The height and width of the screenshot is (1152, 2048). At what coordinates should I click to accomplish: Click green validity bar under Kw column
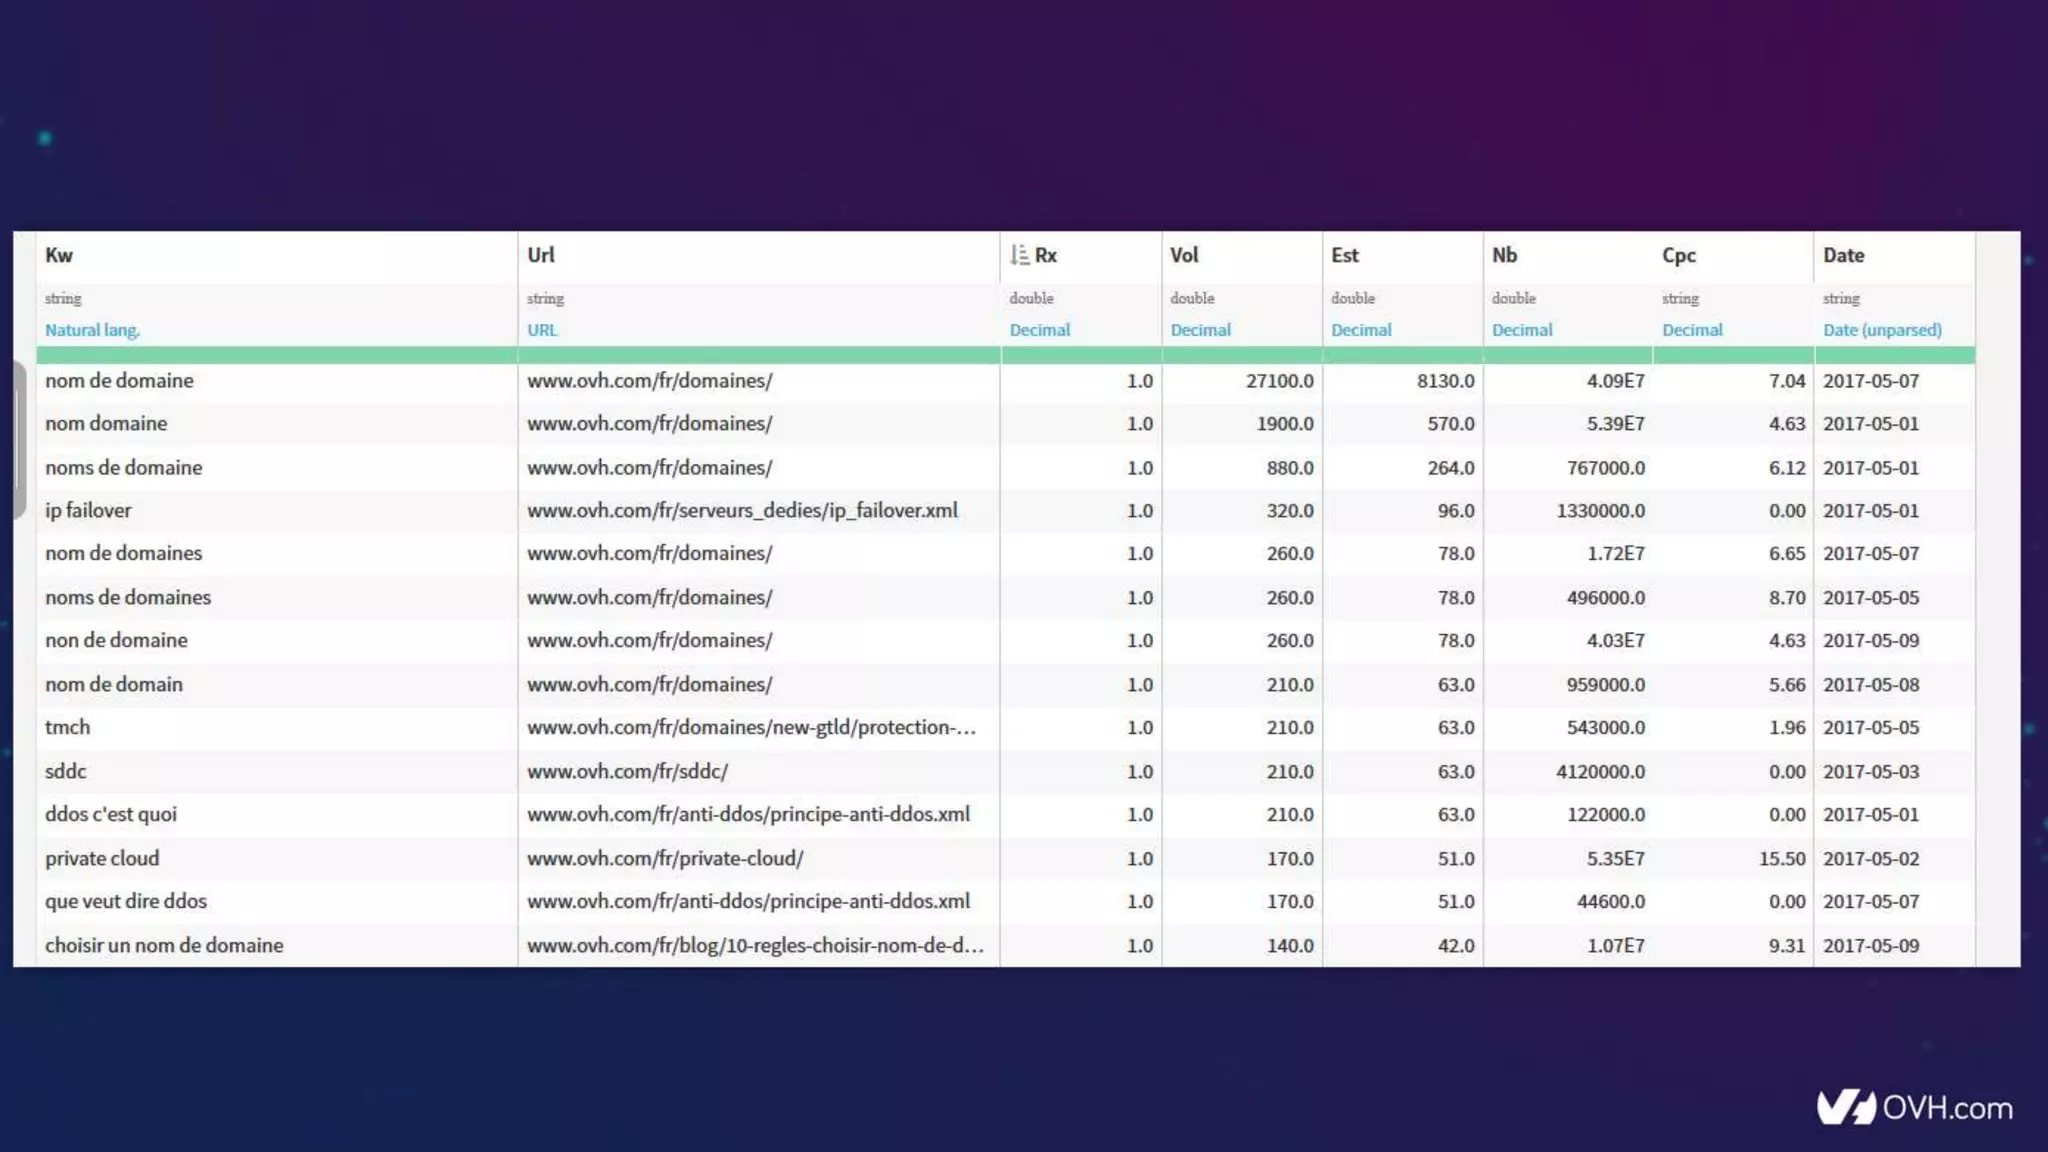[276, 355]
